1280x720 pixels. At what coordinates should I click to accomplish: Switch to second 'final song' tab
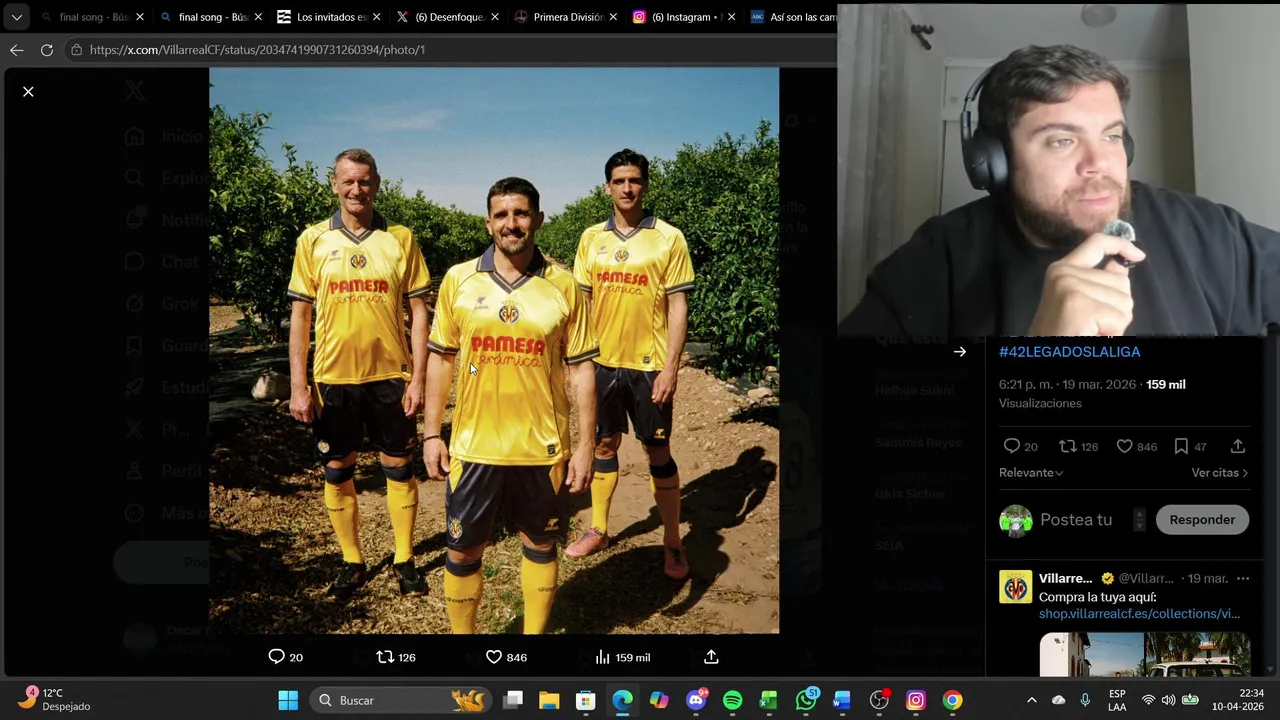[x=213, y=17]
